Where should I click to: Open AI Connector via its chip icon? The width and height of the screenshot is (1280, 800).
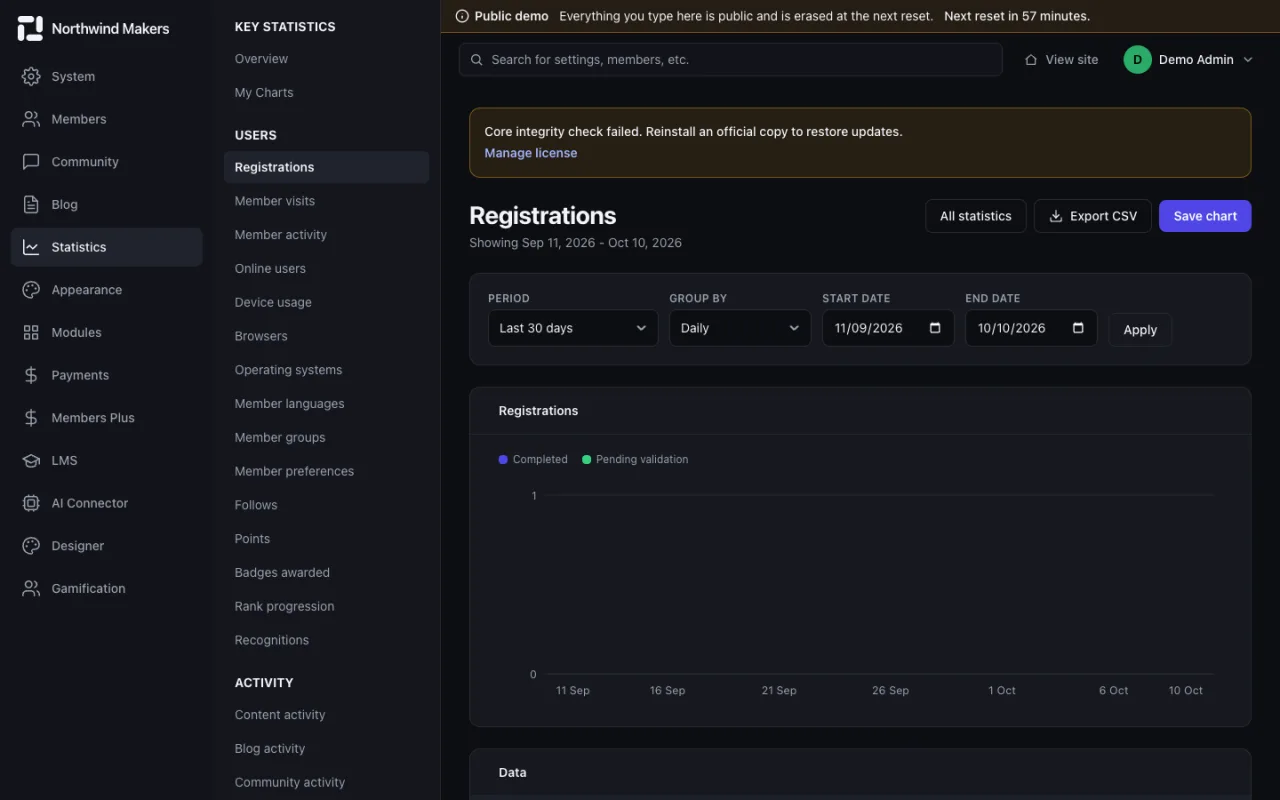click(x=31, y=503)
